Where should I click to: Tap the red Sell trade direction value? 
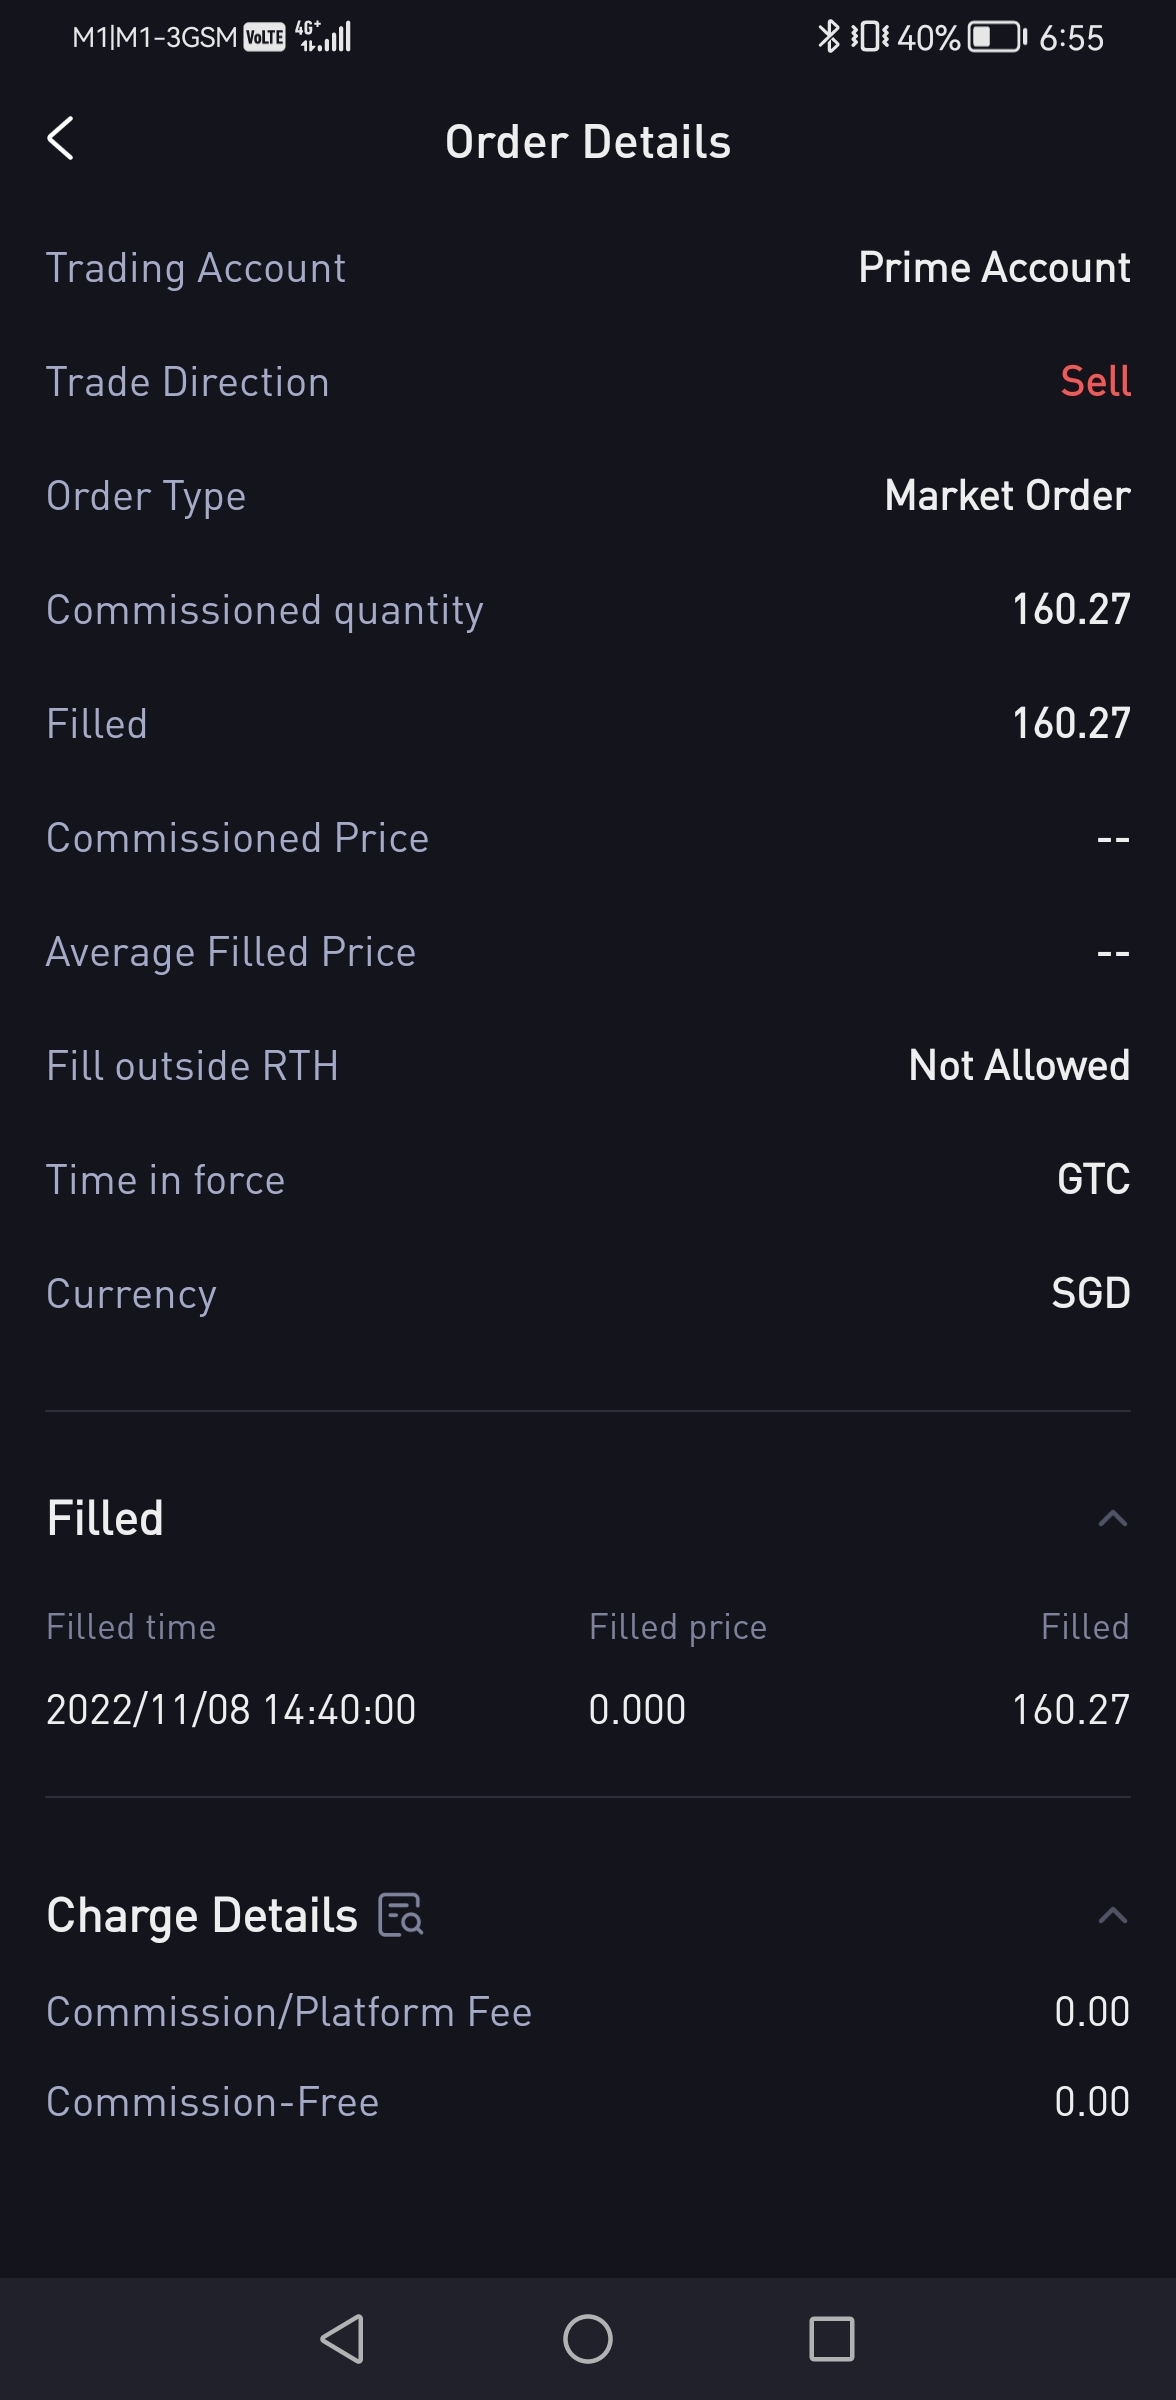1095,381
